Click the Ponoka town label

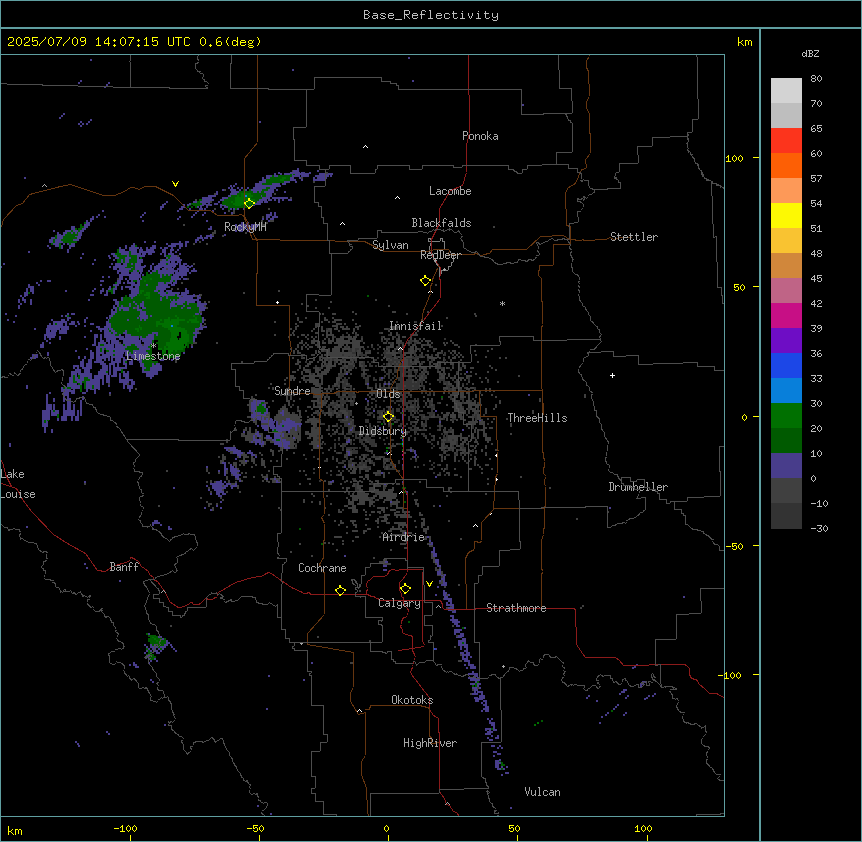pos(480,136)
